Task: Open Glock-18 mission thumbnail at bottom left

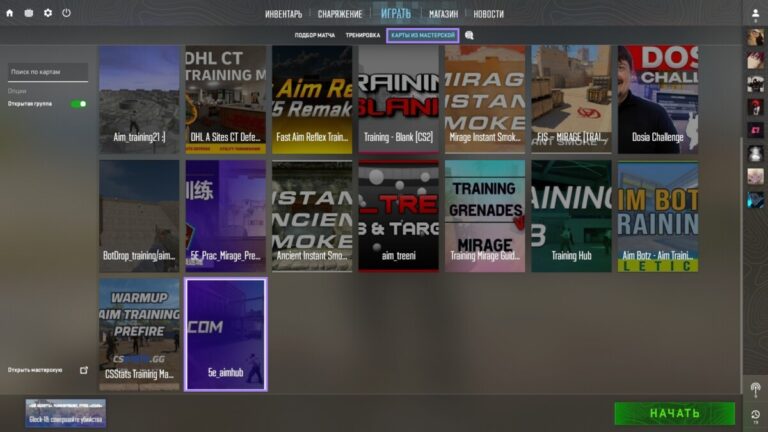Action: tap(66, 413)
